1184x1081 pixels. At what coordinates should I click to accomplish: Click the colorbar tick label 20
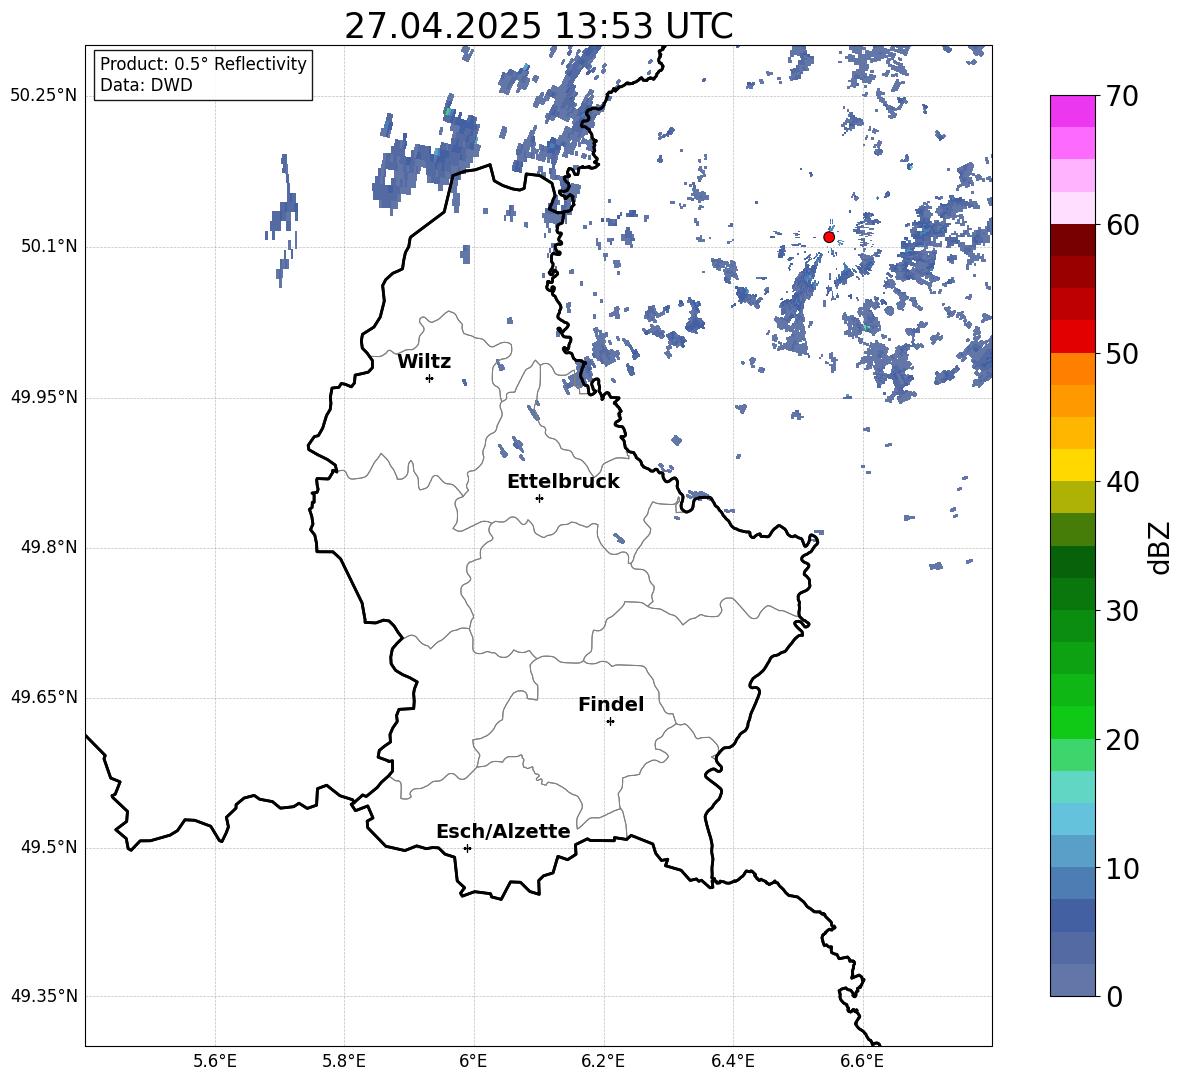[x=1123, y=739]
